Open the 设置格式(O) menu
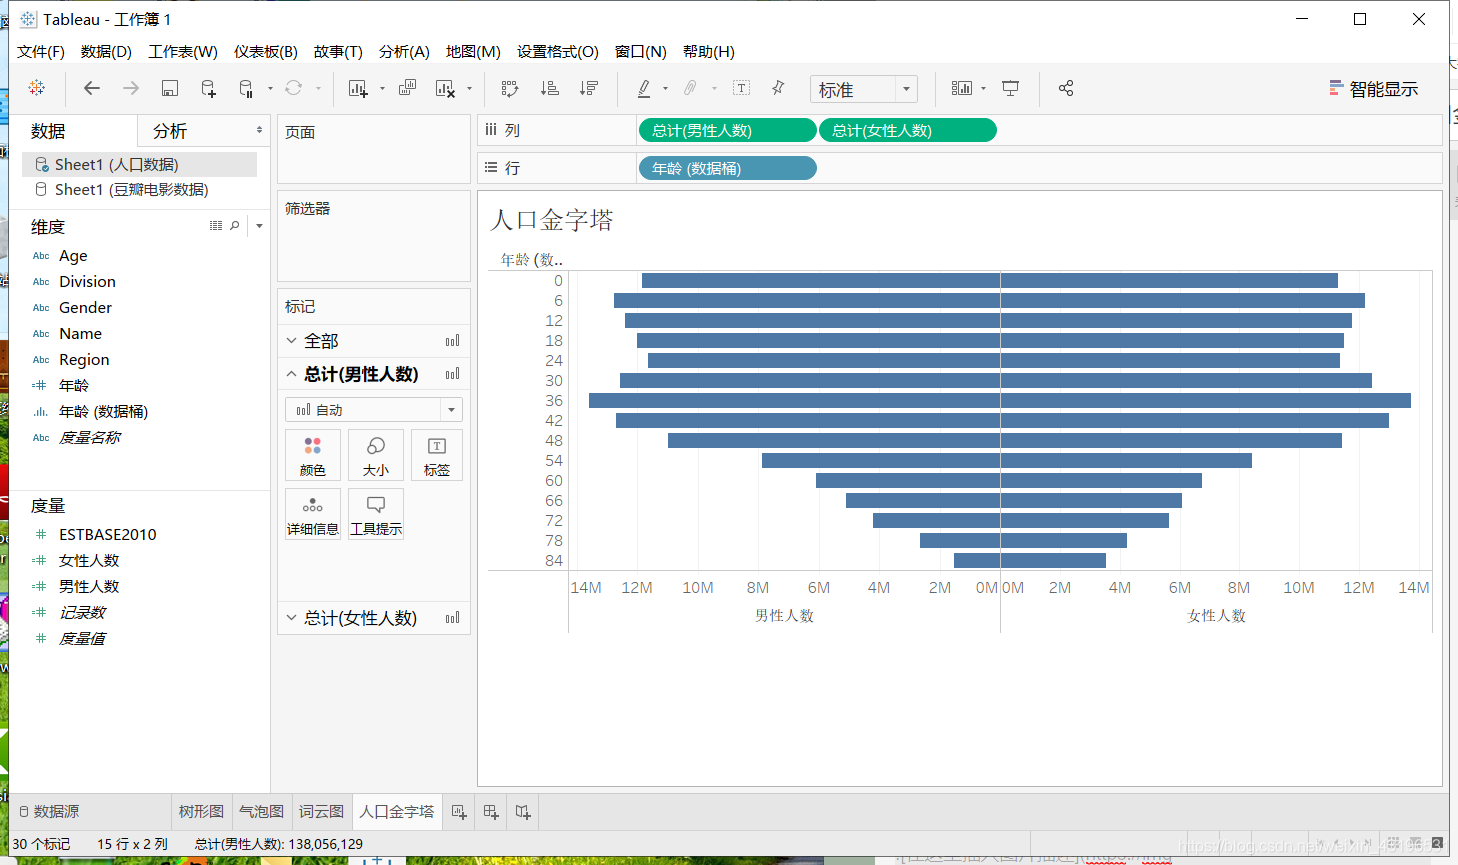 pyautogui.click(x=558, y=51)
